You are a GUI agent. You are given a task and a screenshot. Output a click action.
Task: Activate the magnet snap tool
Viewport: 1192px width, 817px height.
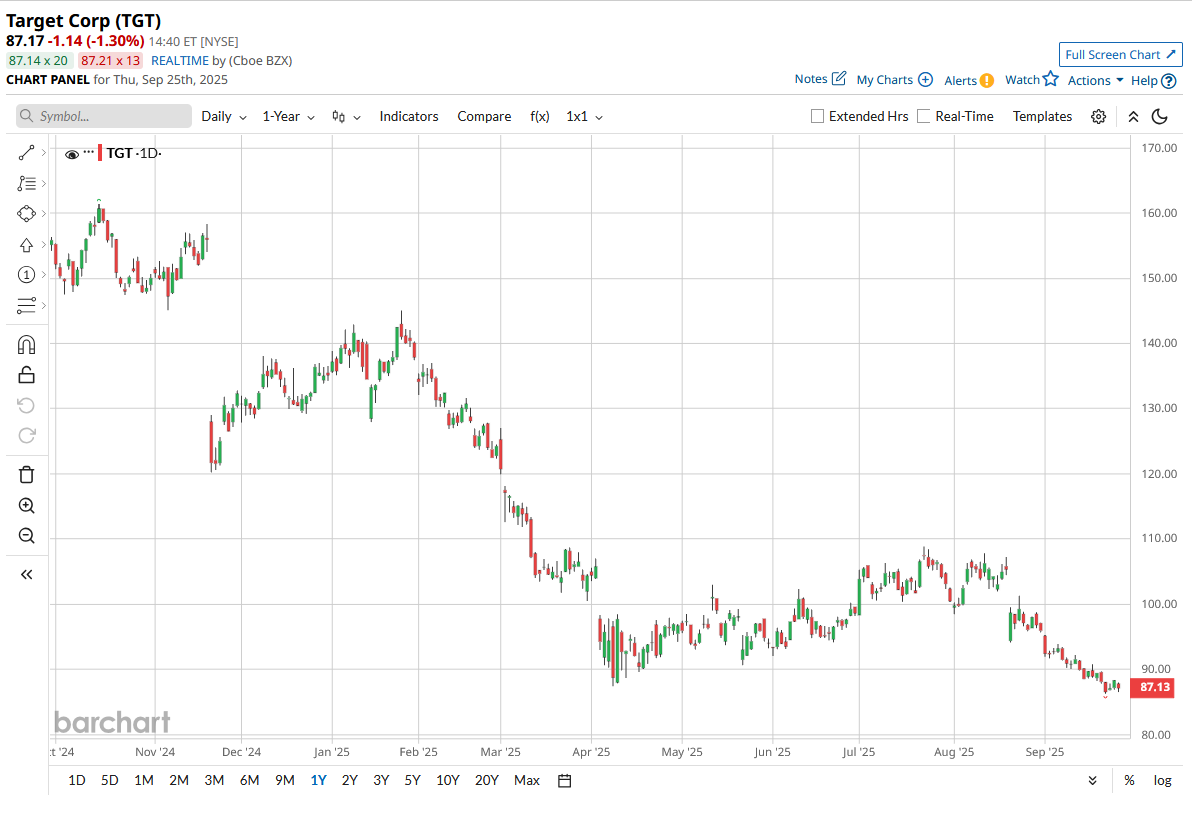pos(26,345)
